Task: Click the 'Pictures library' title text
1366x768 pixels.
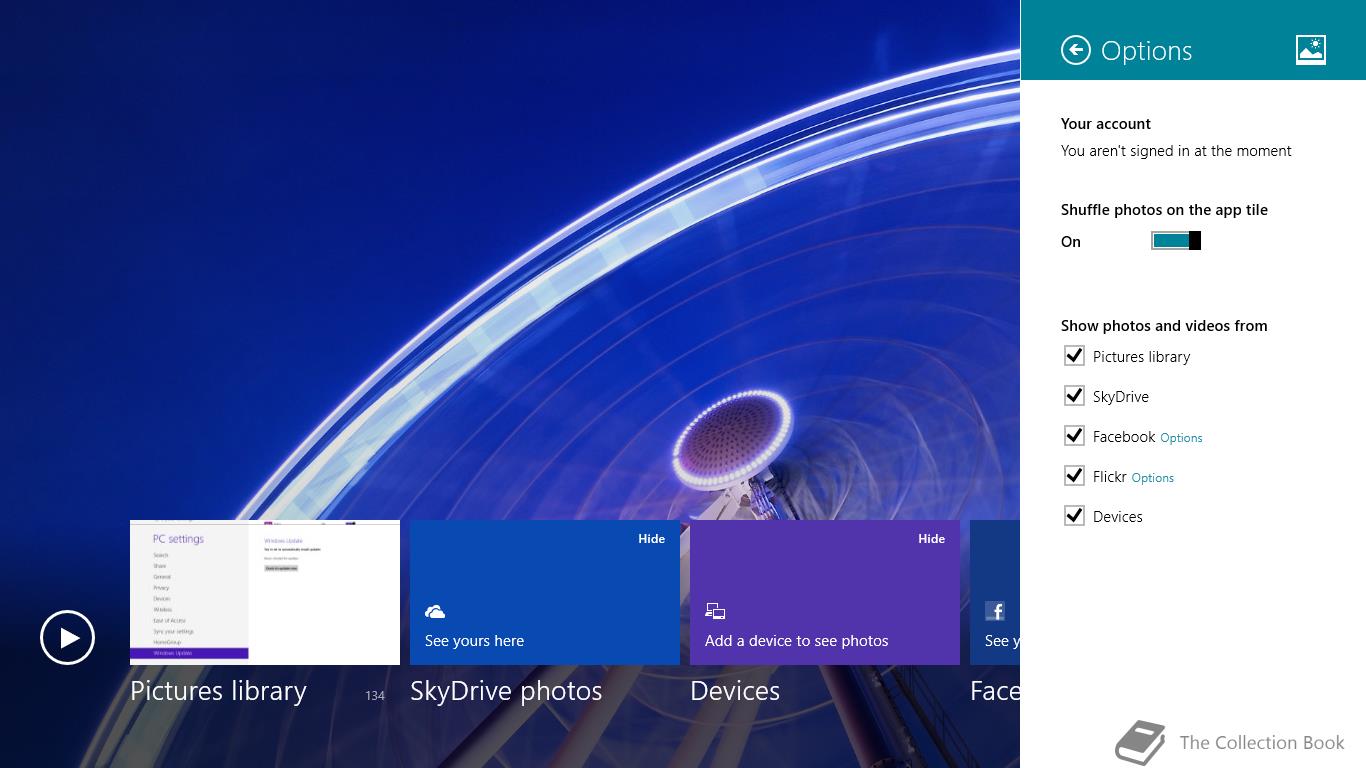Action: [218, 691]
